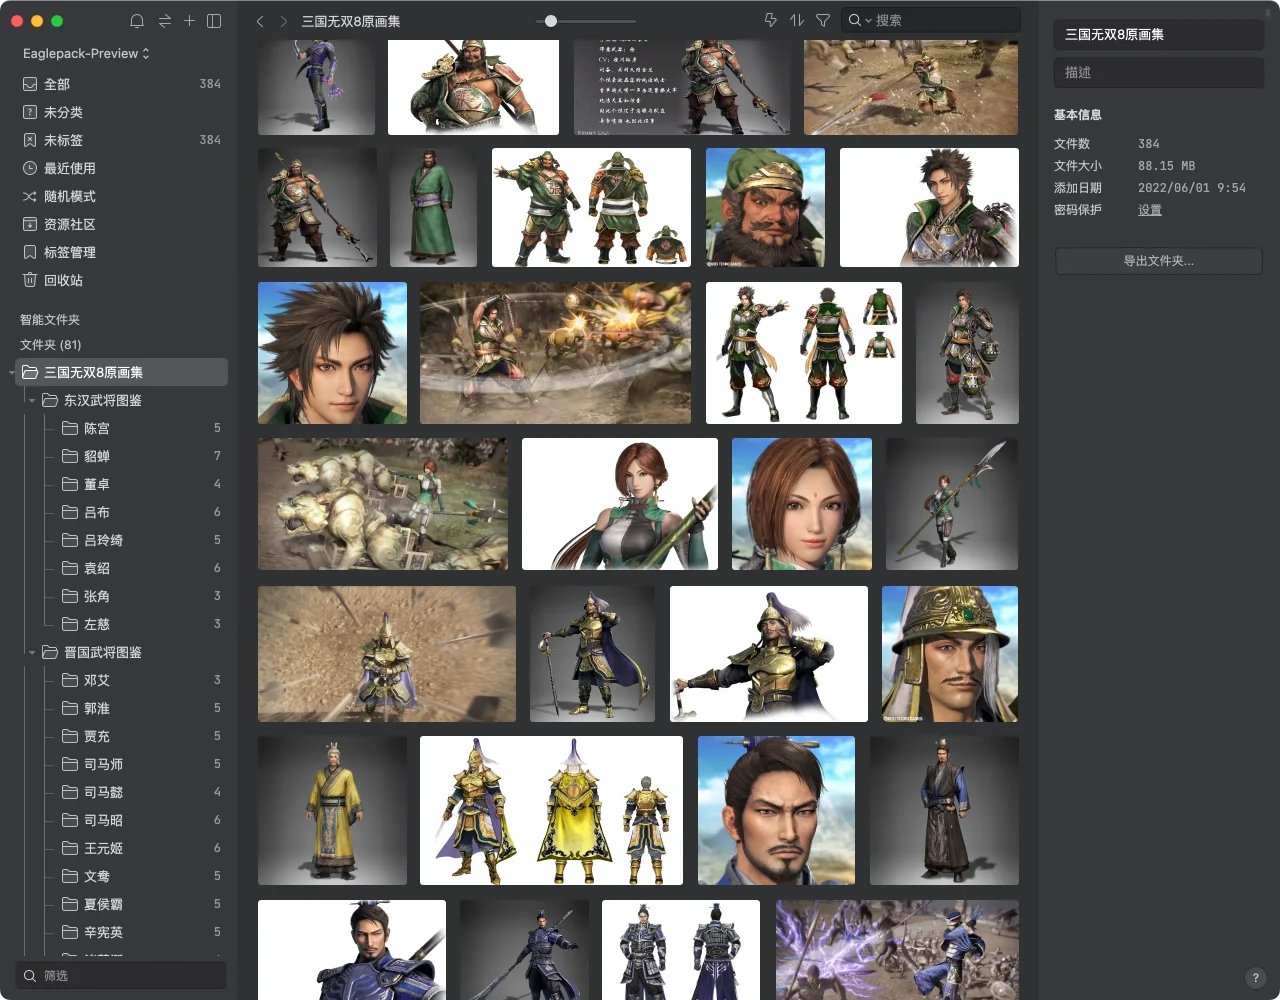Click the 文件夹 (81) section header

click(x=51, y=345)
